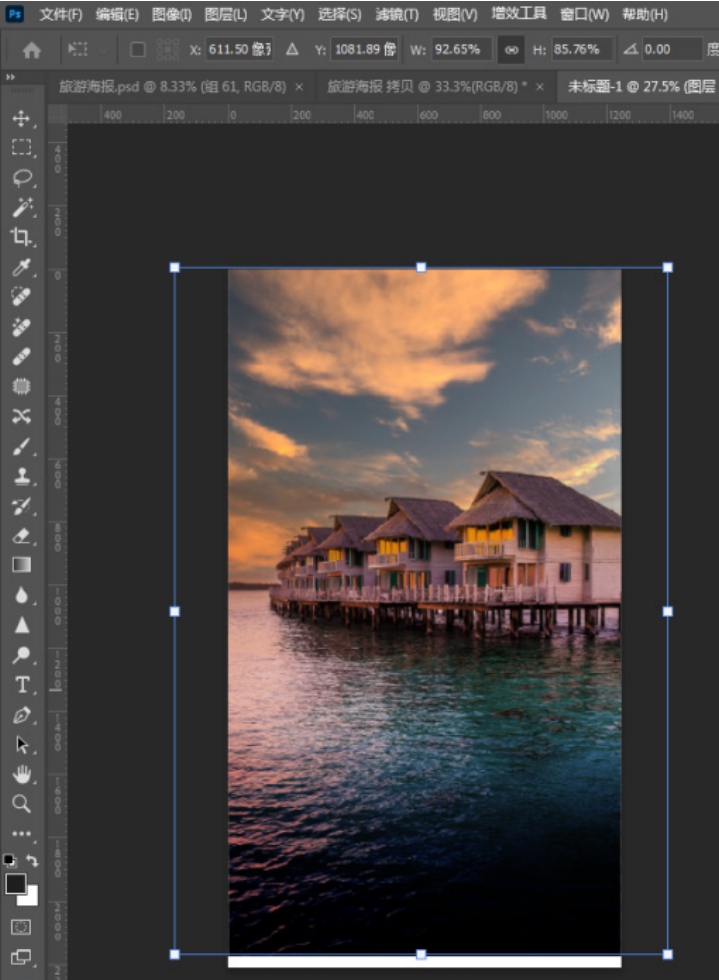
Task: Activate the Zoom tool
Action: pos(21,803)
